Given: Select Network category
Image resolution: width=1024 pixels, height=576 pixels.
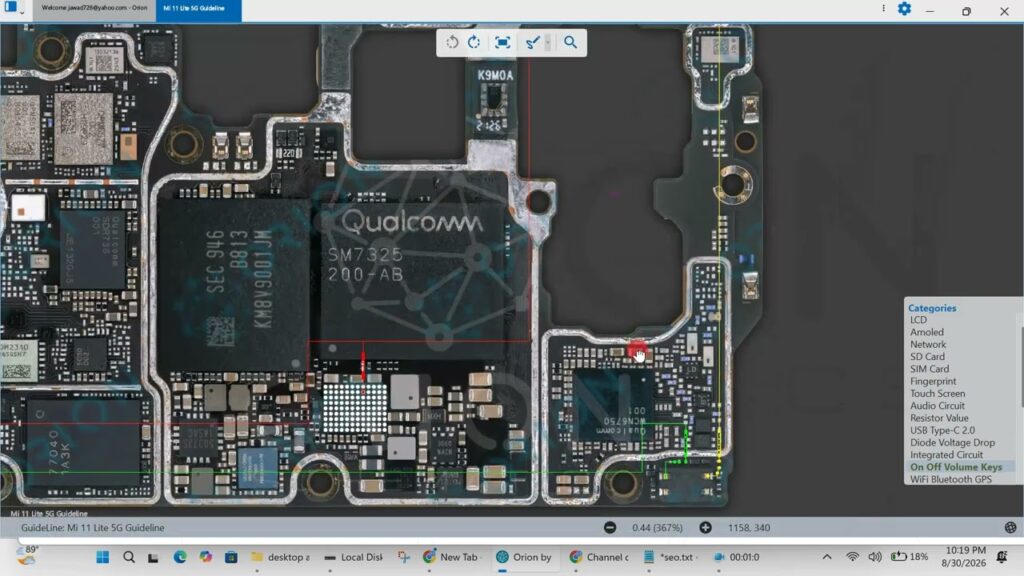Looking at the screenshot, I should point(928,345).
